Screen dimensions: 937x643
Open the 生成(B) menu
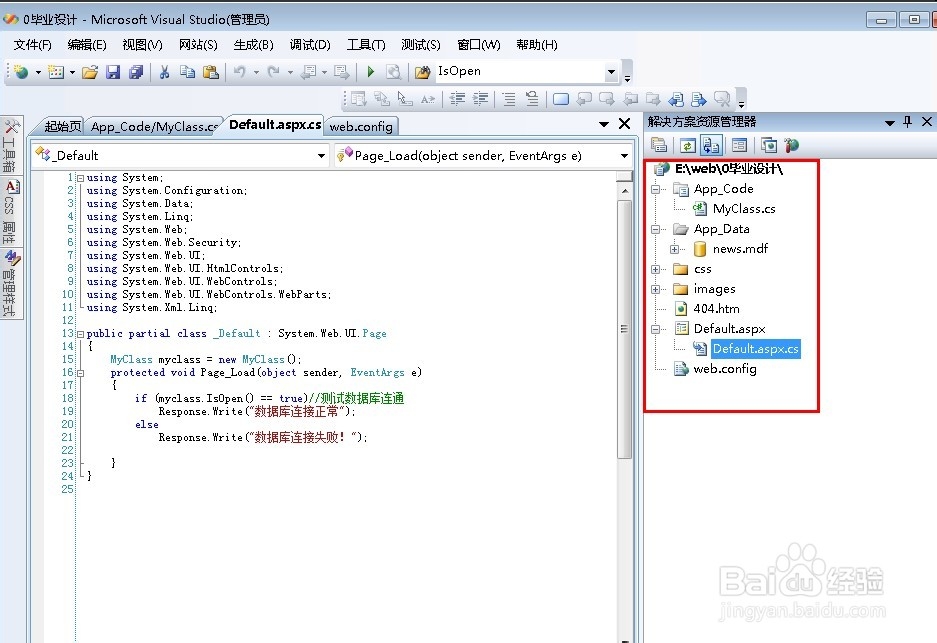(253, 45)
